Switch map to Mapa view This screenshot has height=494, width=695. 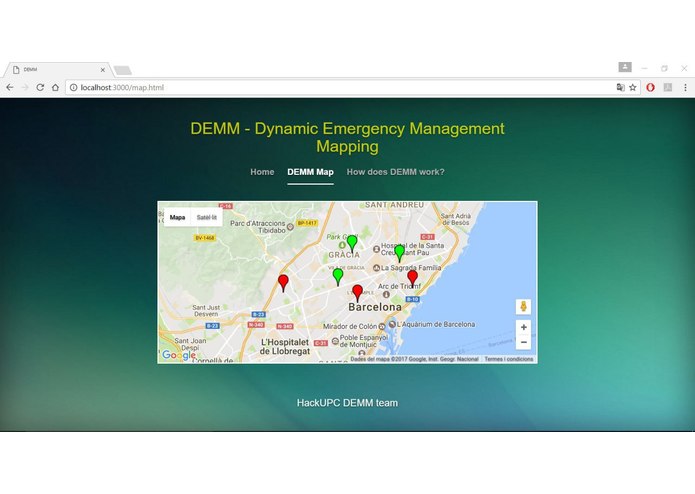click(x=177, y=218)
